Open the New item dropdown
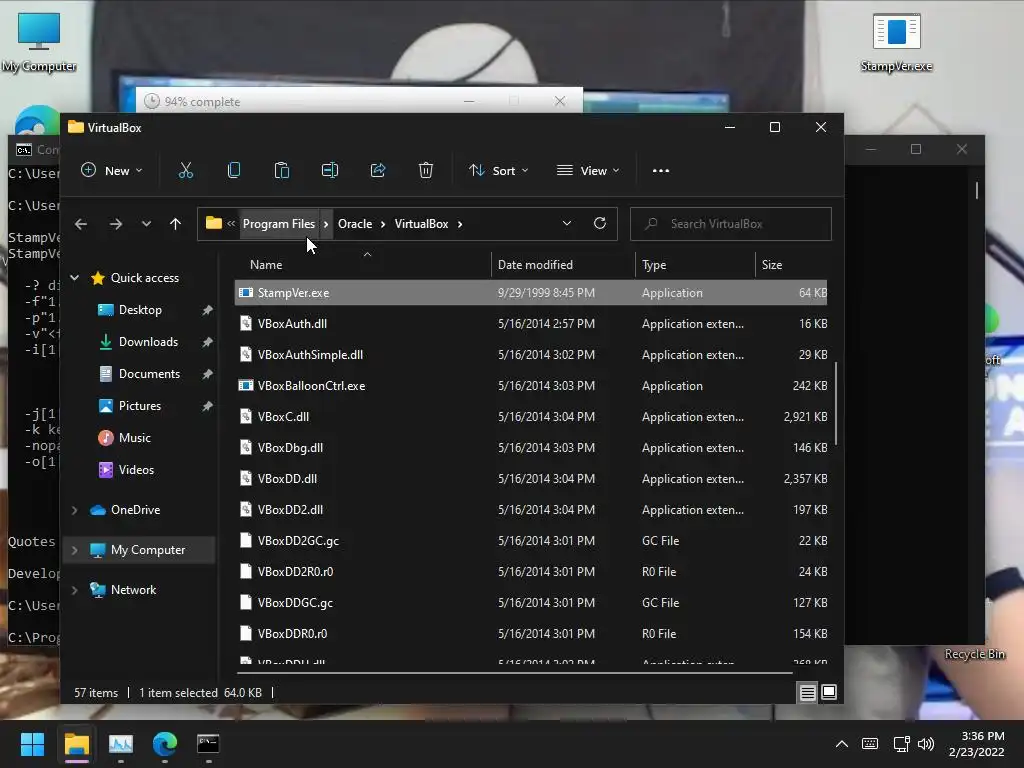The width and height of the screenshot is (1024, 768). [112, 170]
